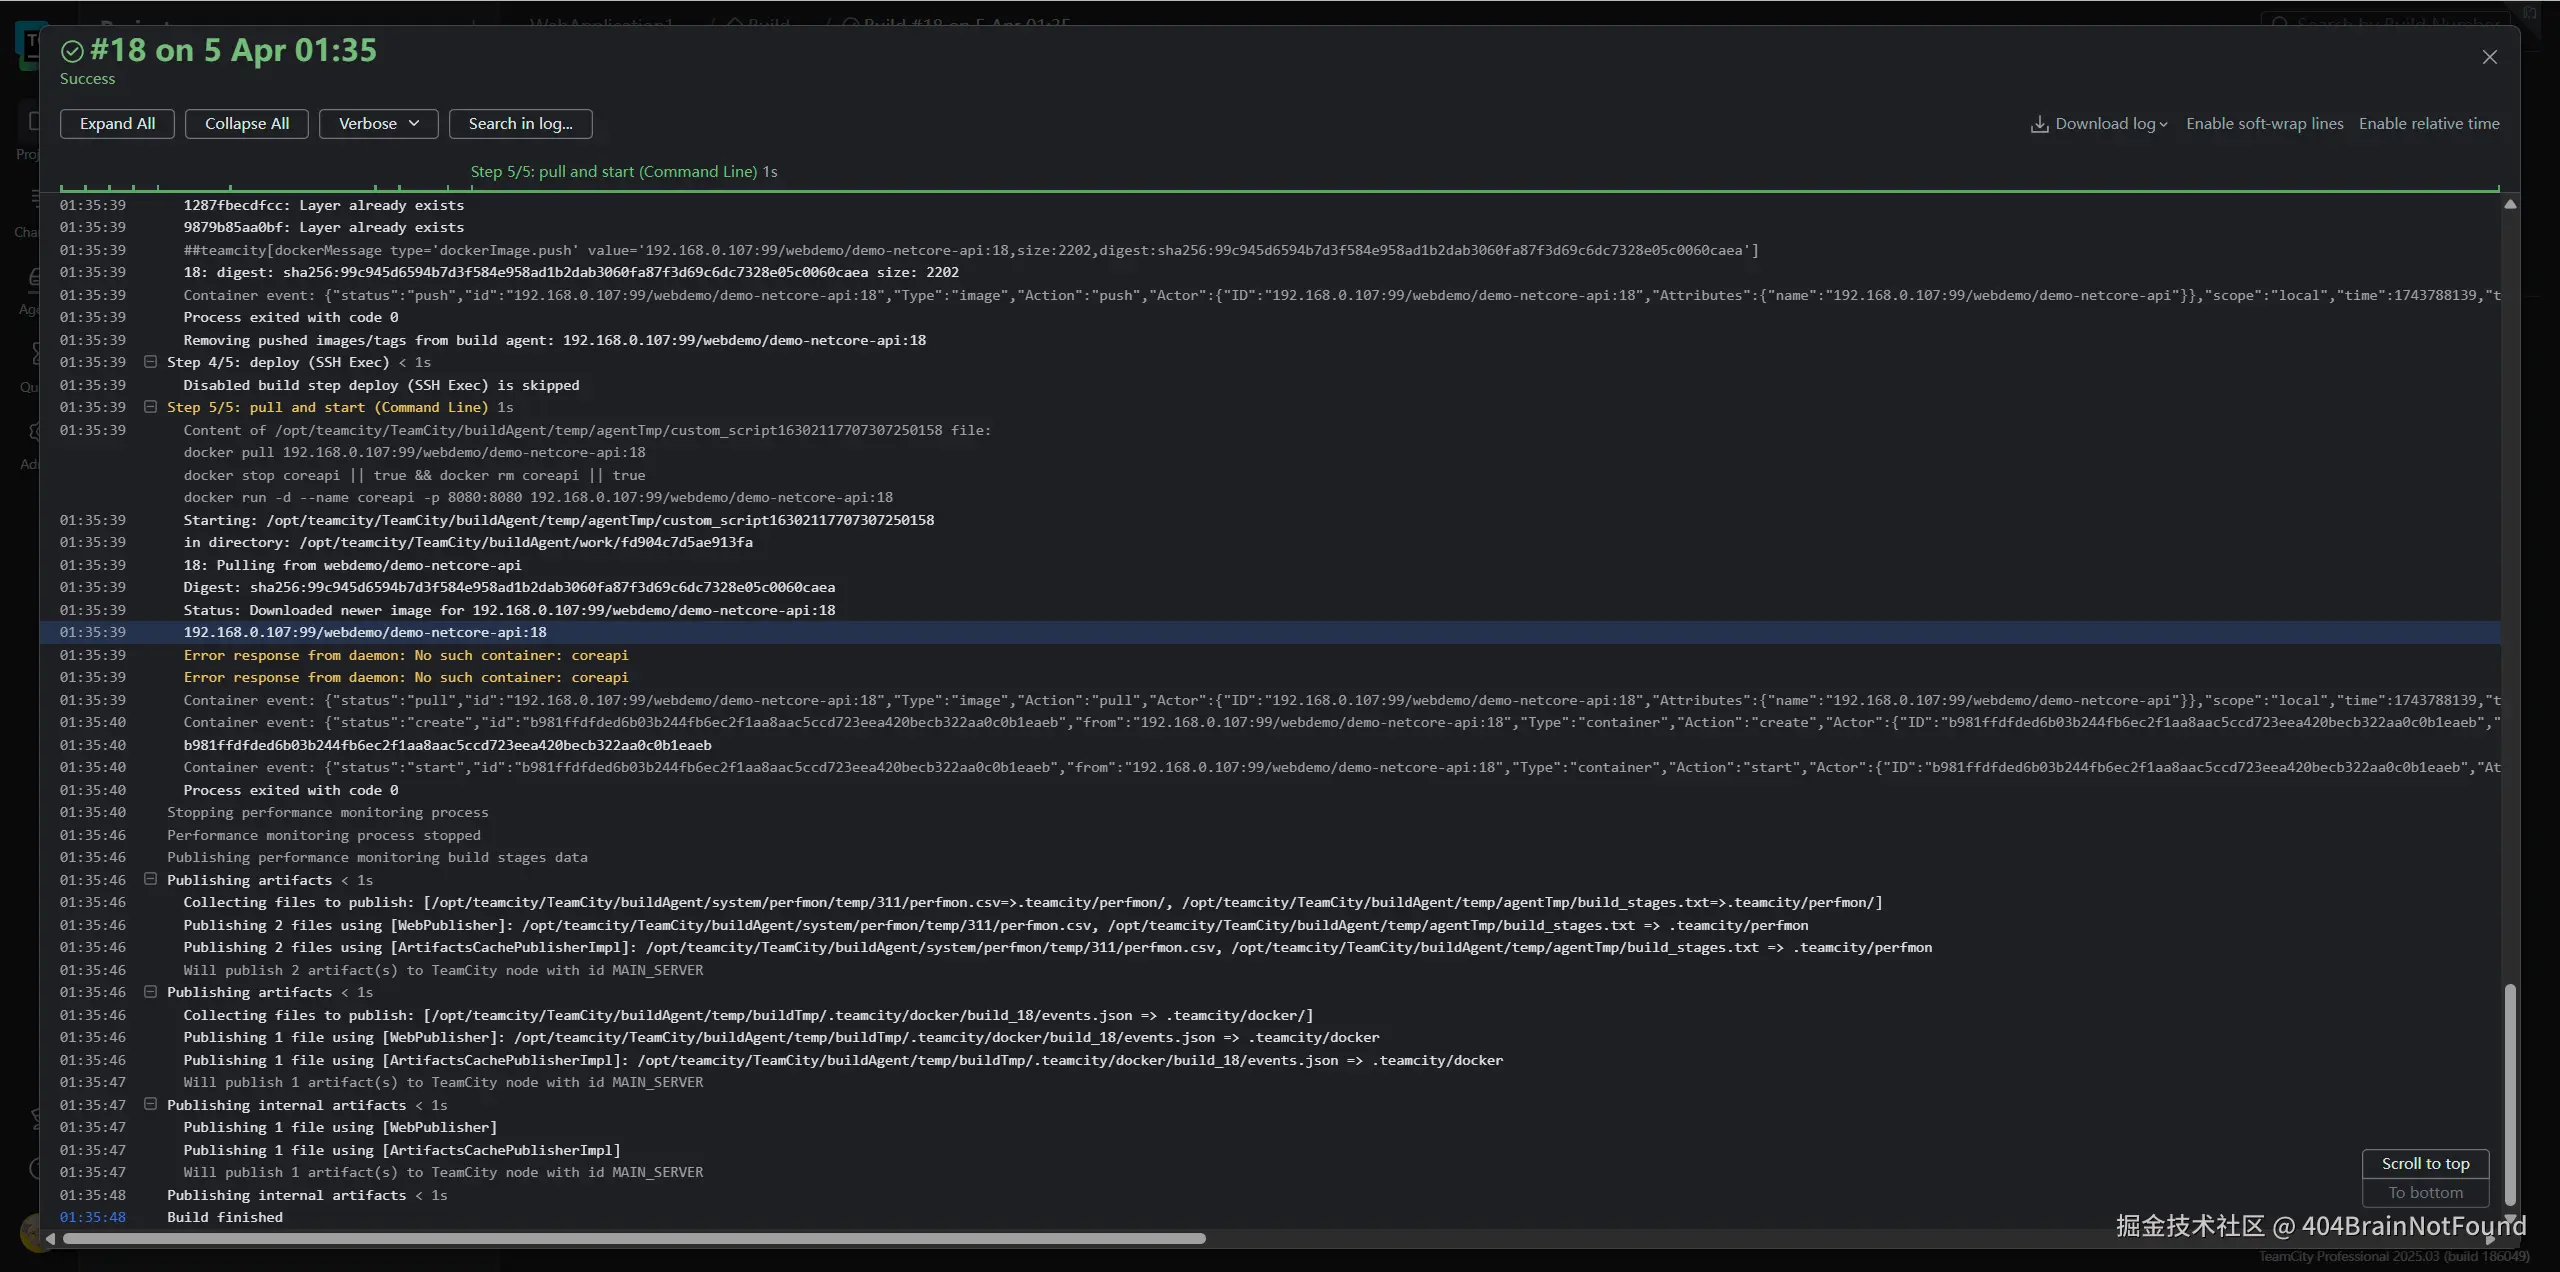Click the horizontal scrollbar left arrow
This screenshot has width=2560, height=1272.
[x=50, y=1238]
